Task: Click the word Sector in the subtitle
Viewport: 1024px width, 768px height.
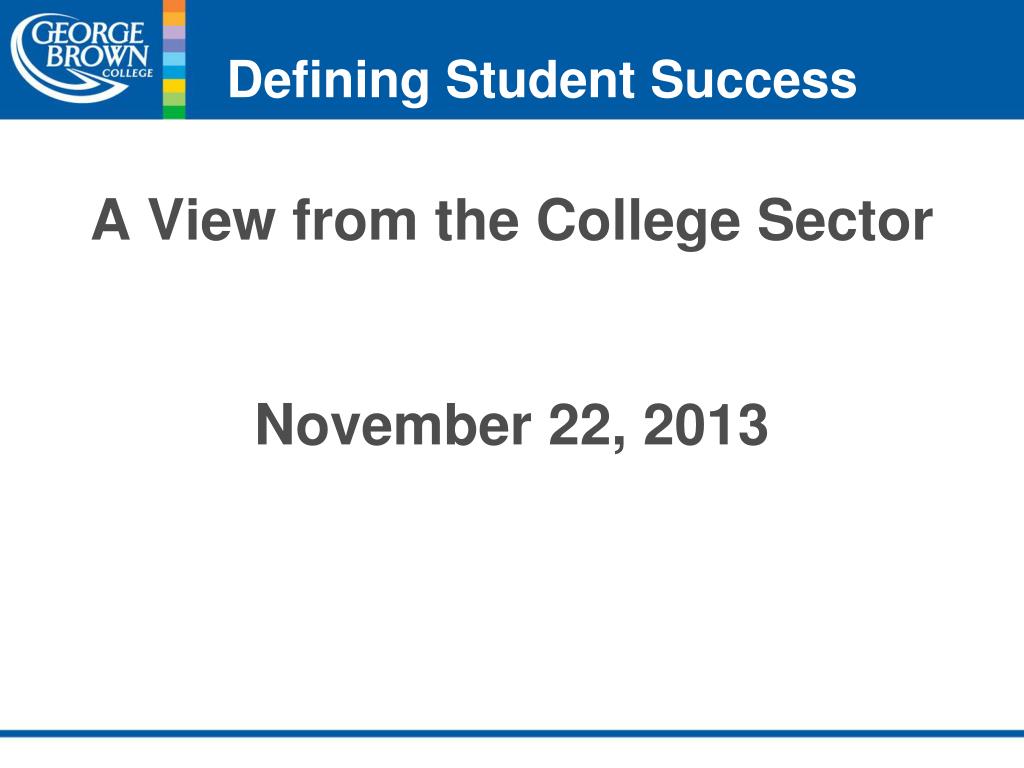Action: click(x=845, y=221)
